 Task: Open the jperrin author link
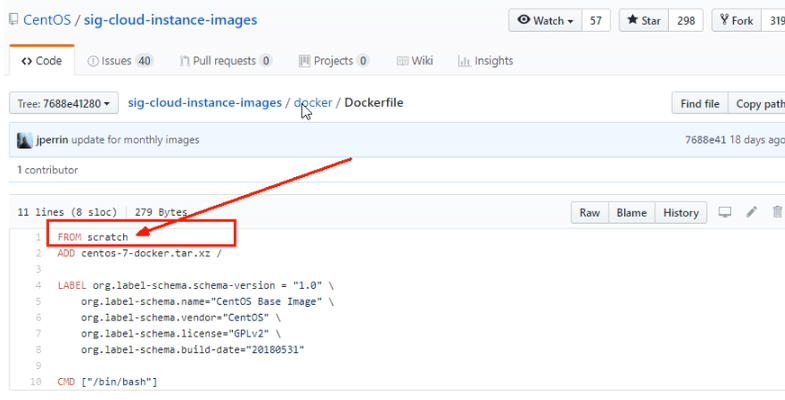click(52, 140)
